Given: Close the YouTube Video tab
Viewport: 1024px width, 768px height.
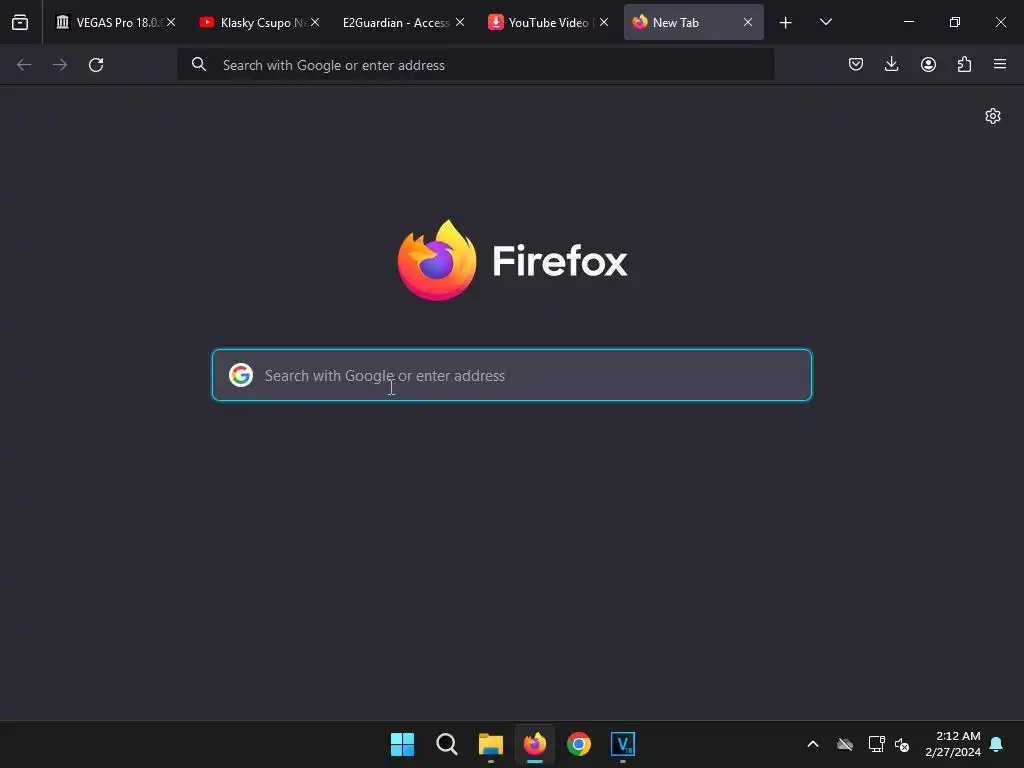Looking at the screenshot, I should [604, 22].
